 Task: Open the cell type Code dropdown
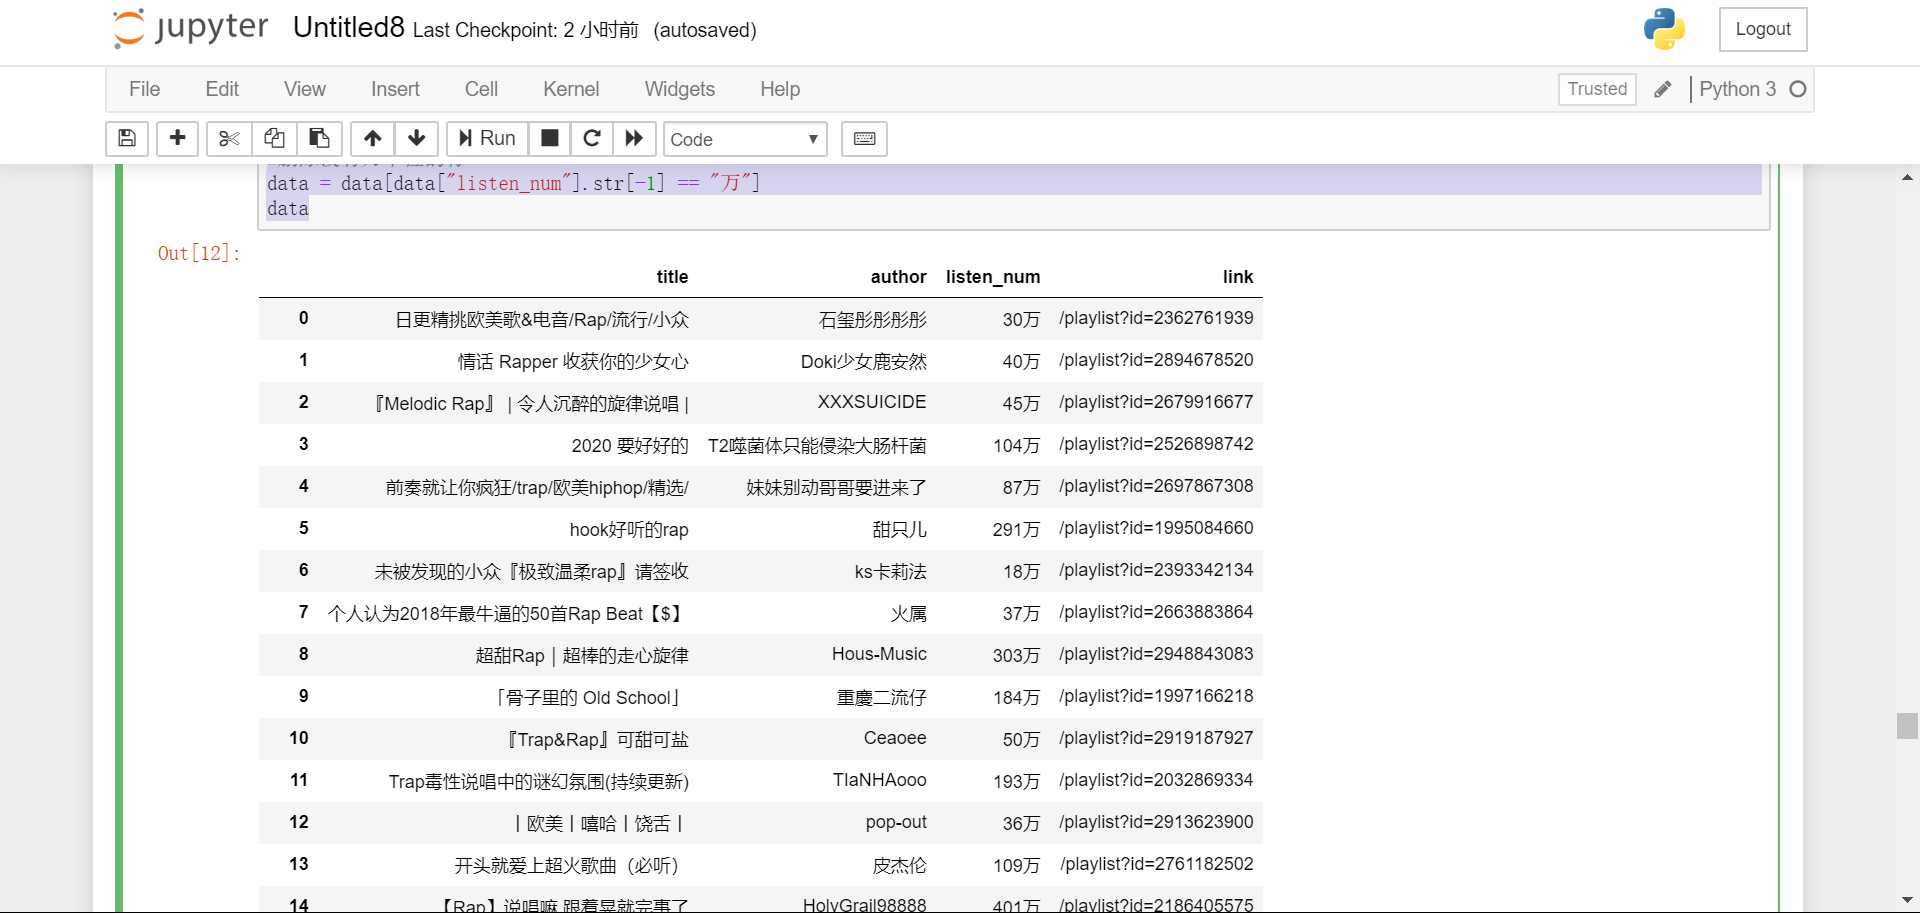tap(746, 139)
